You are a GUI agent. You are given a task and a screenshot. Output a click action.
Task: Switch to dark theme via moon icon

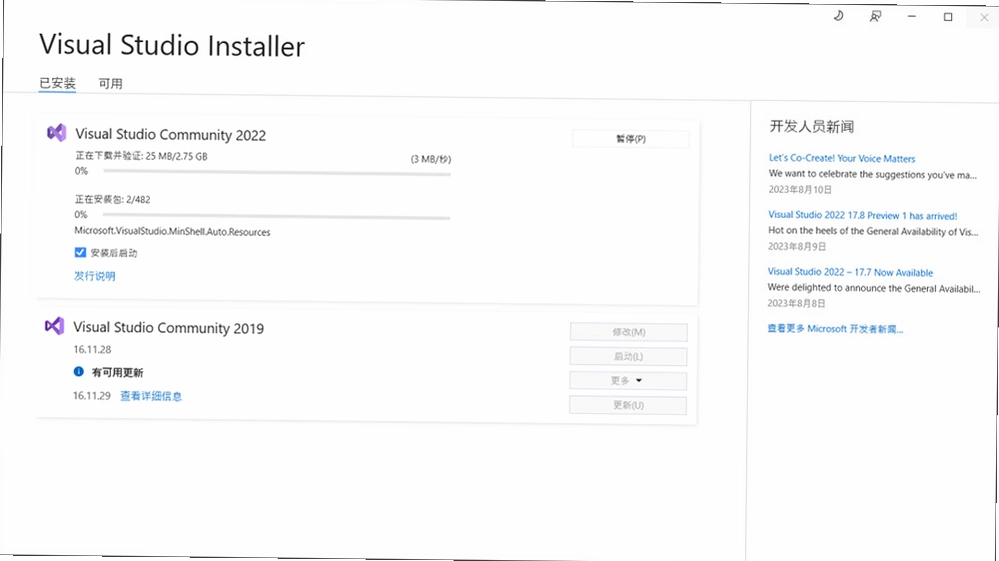coord(838,16)
